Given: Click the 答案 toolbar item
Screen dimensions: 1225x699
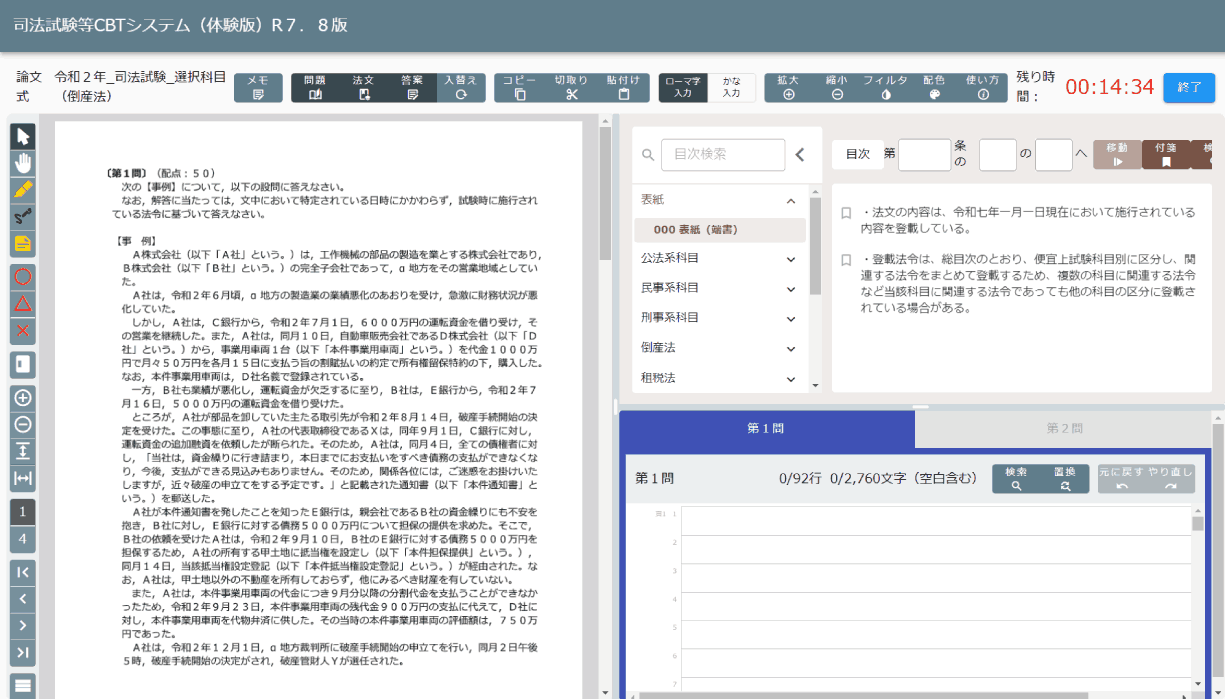Looking at the screenshot, I should [x=413, y=87].
